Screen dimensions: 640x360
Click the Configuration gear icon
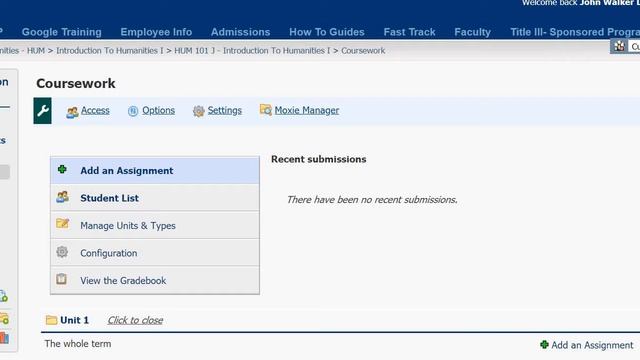[x=62, y=252]
